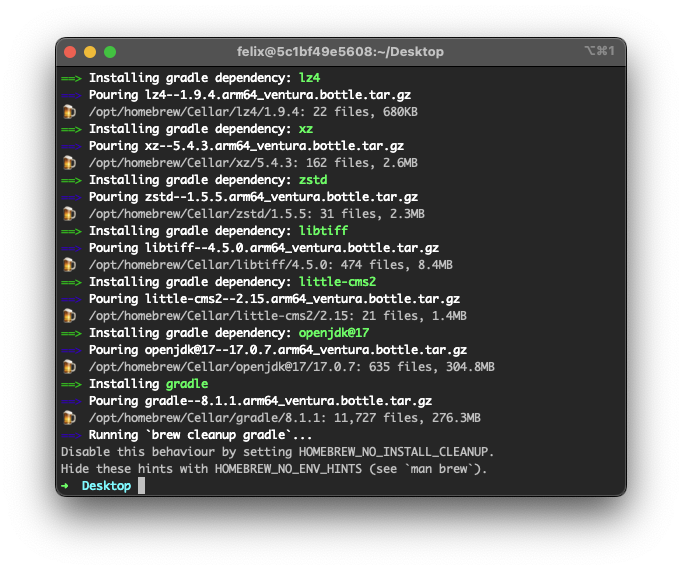682x570 pixels.
Task: Click the blue arrow before Pouring zstd line
Action: pos(71,198)
